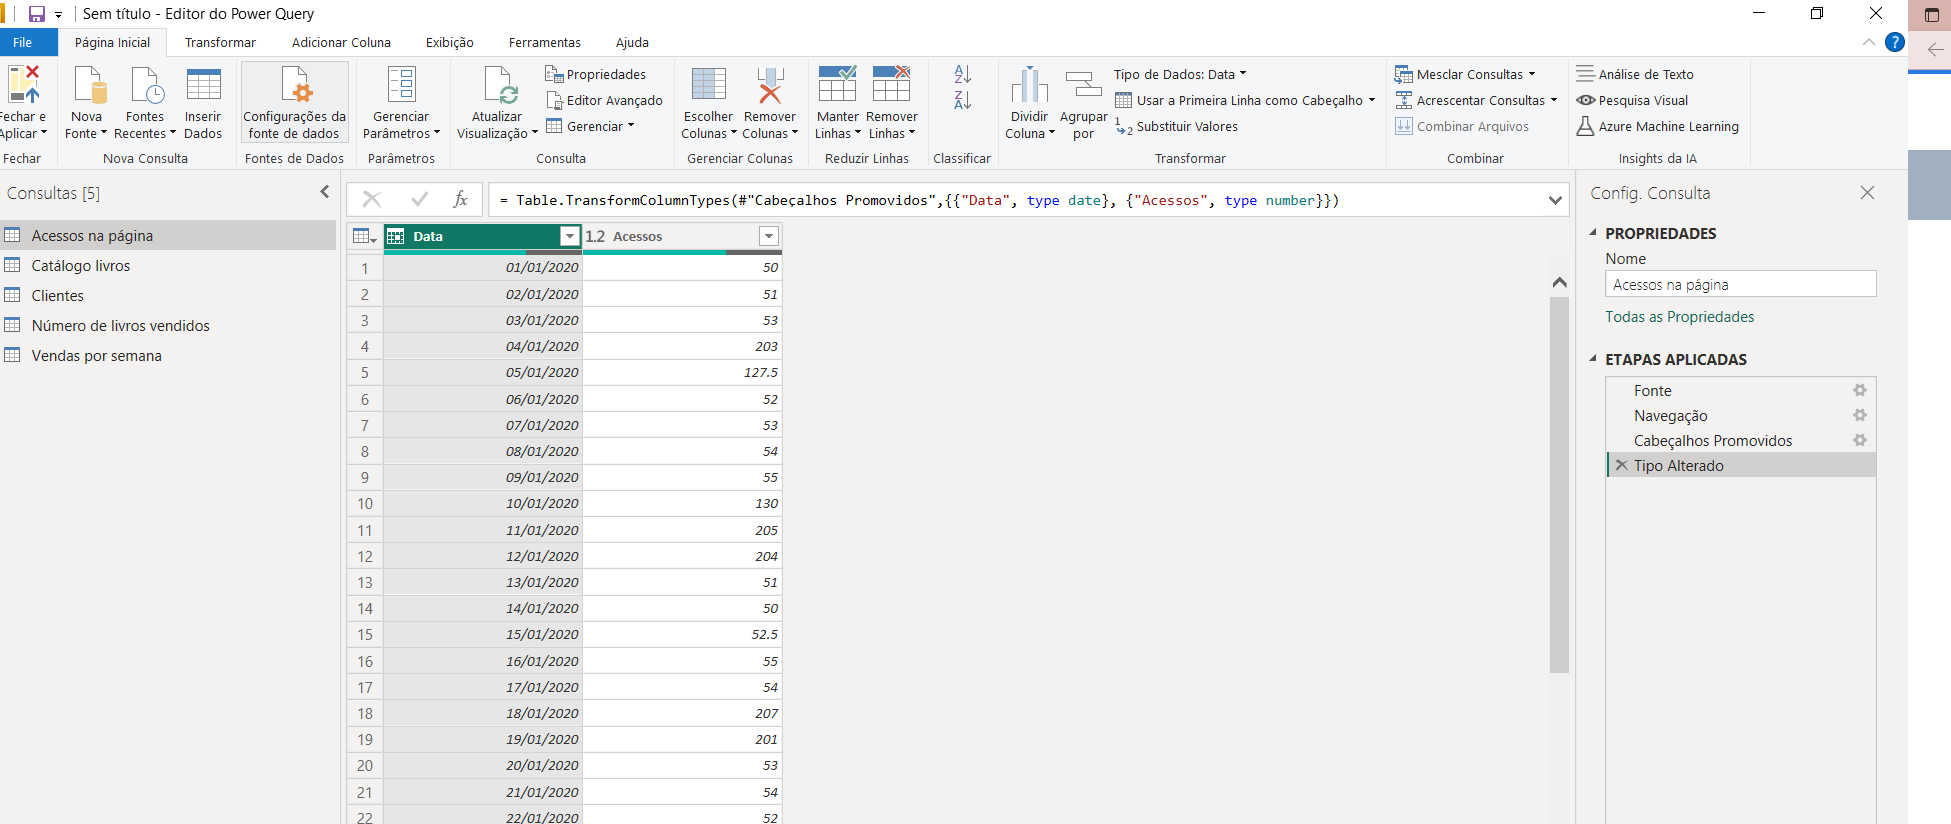Click the Nome input field
This screenshot has height=824, width=1951.
coord(1741,284)
